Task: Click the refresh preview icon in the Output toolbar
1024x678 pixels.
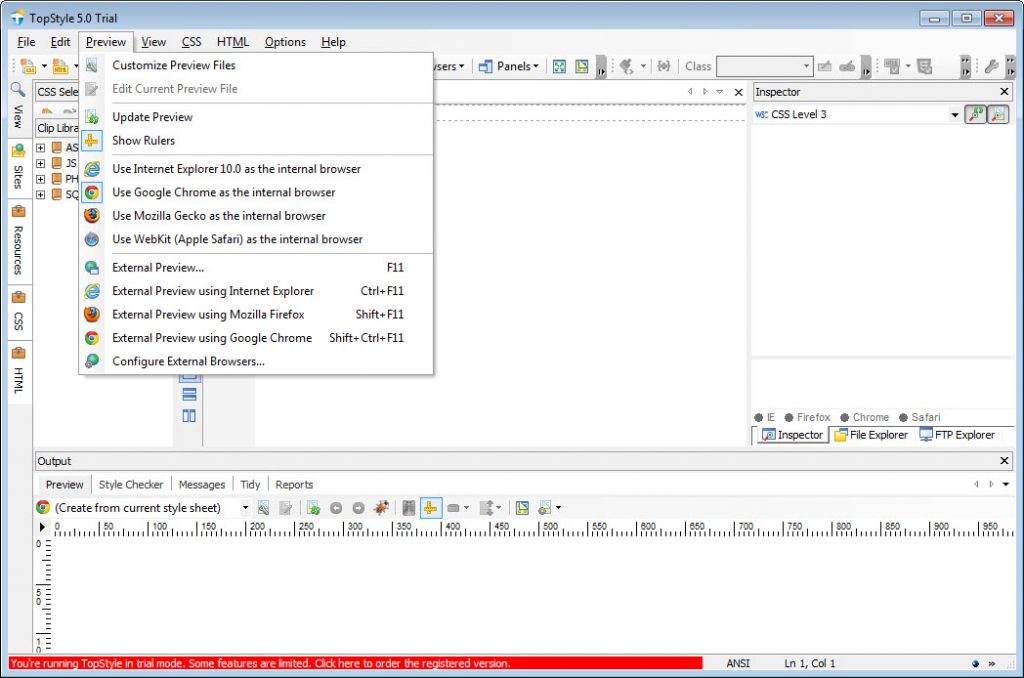Action: 313,508
